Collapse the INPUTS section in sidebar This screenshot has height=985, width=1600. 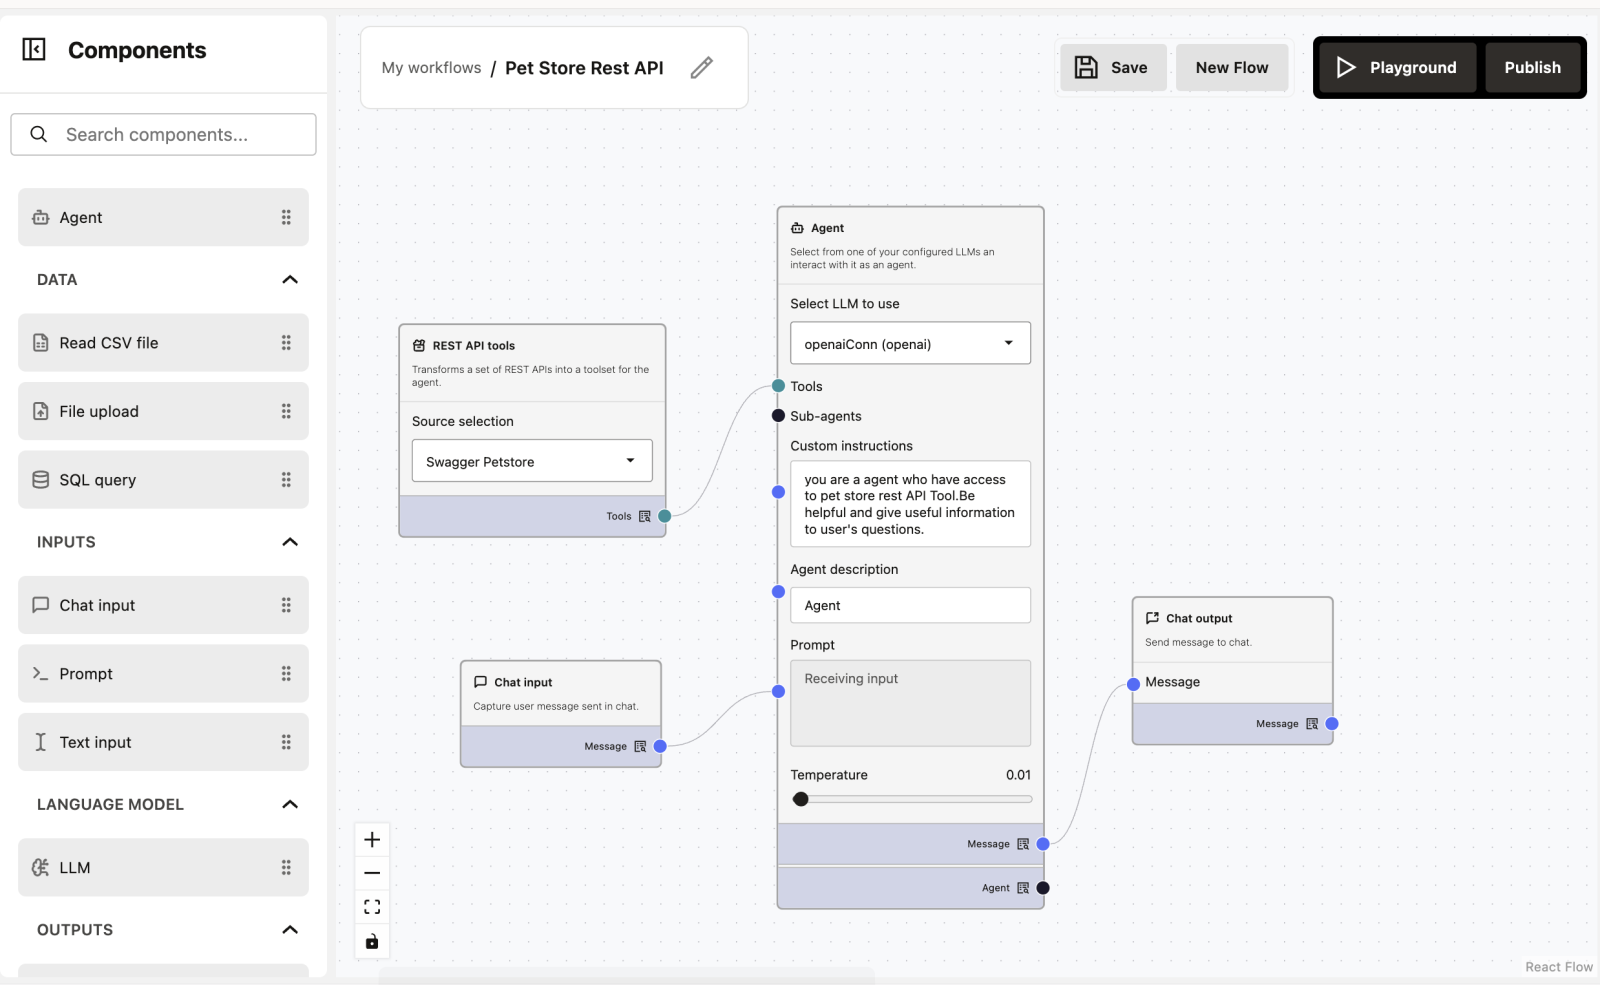(x=290, y=542)
